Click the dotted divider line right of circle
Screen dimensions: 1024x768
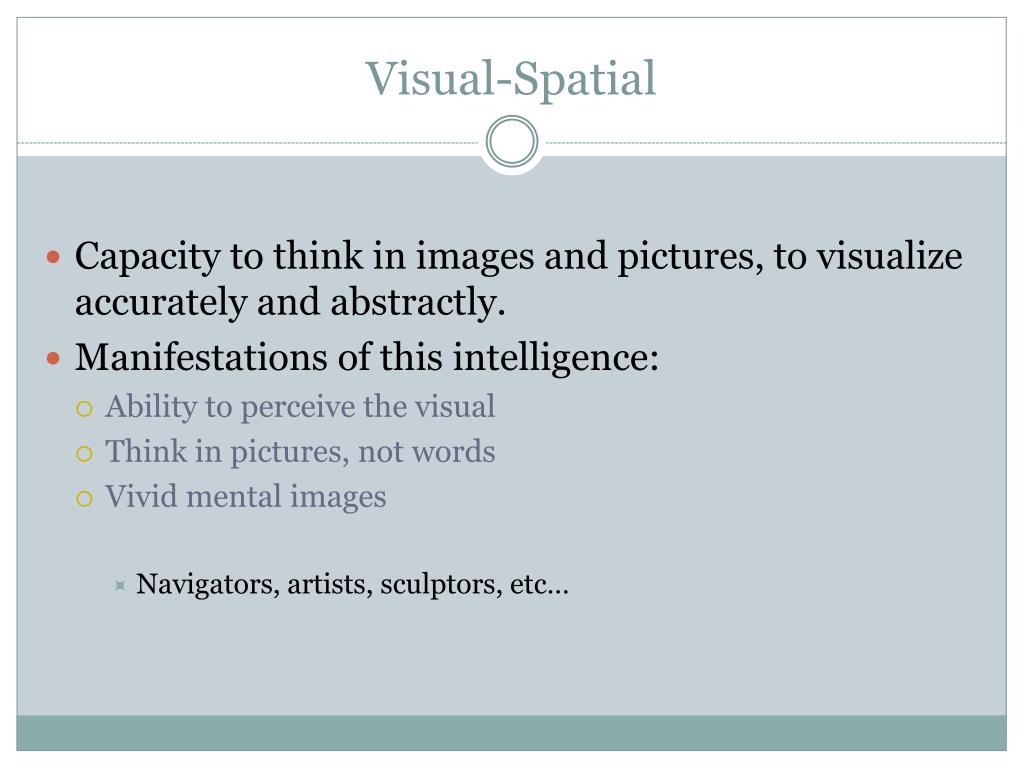click(x=776, y=142)
